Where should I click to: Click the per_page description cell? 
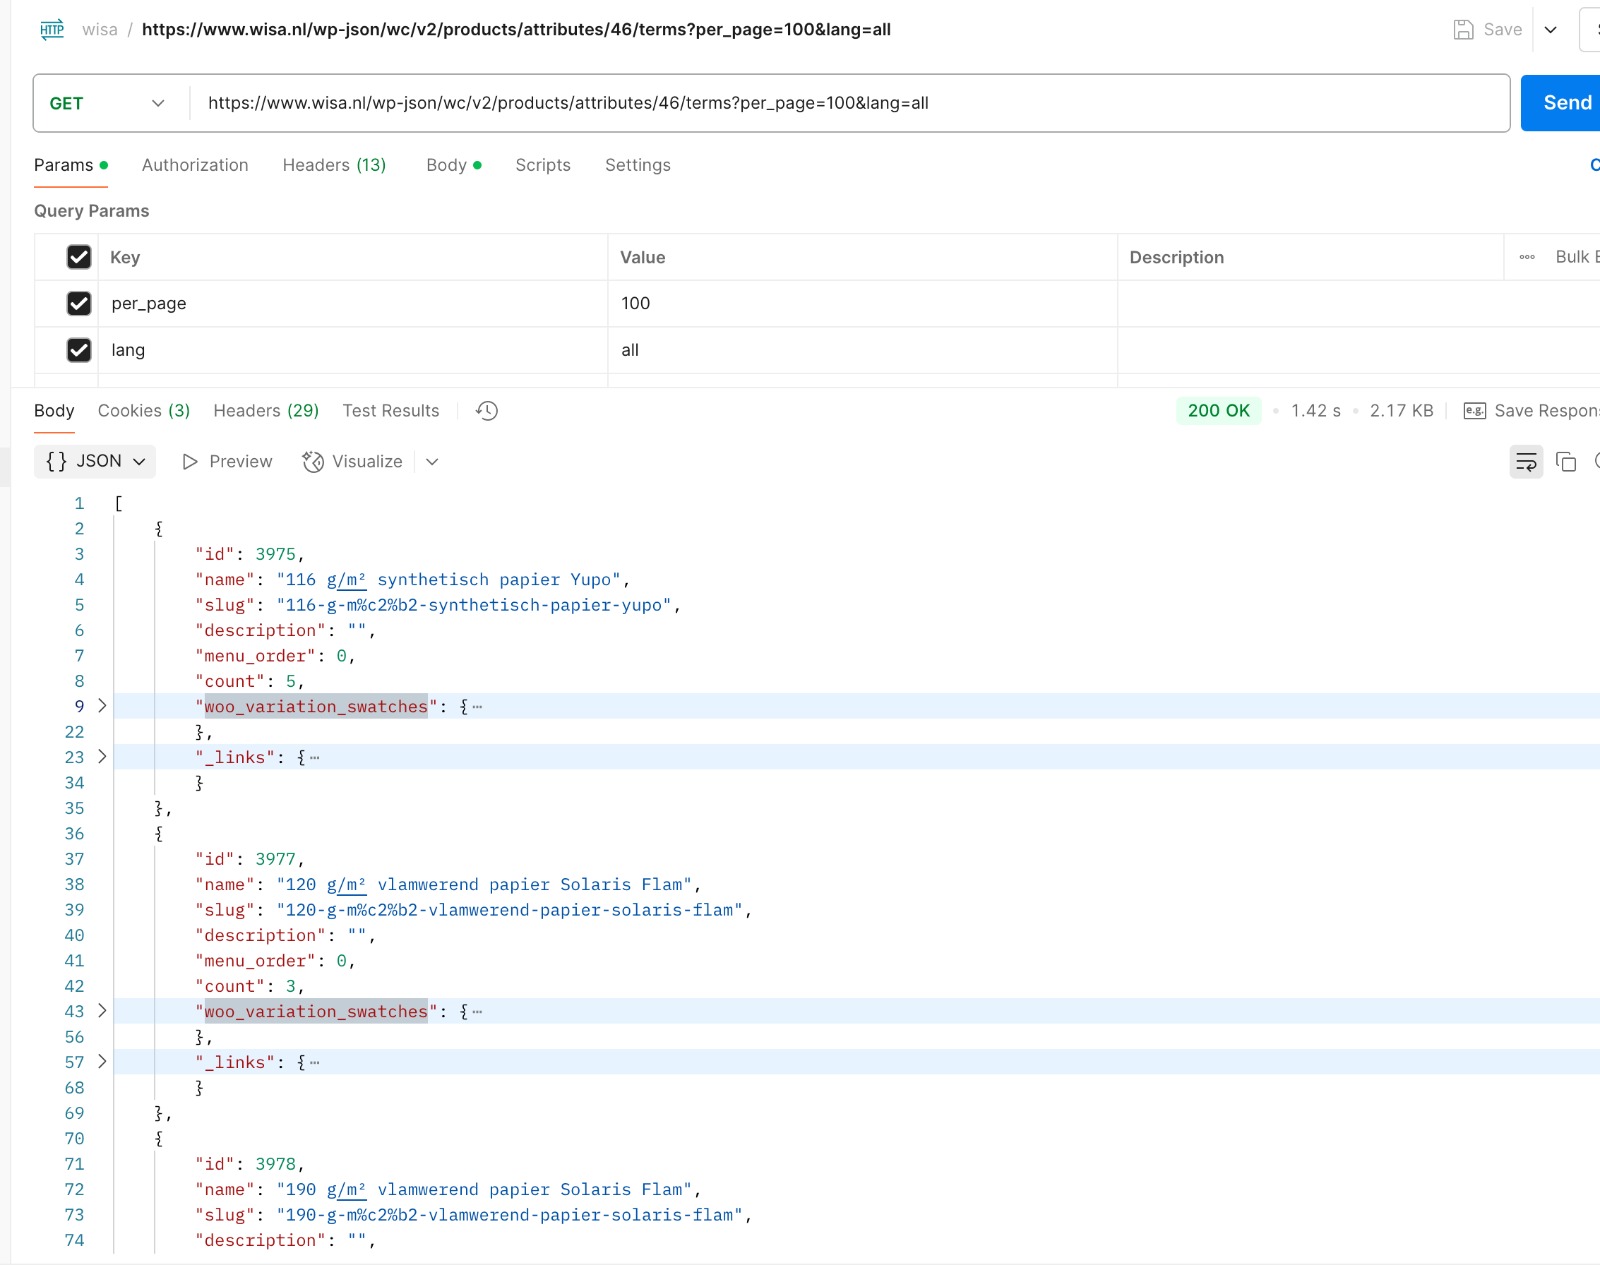tap(1358, 303)
